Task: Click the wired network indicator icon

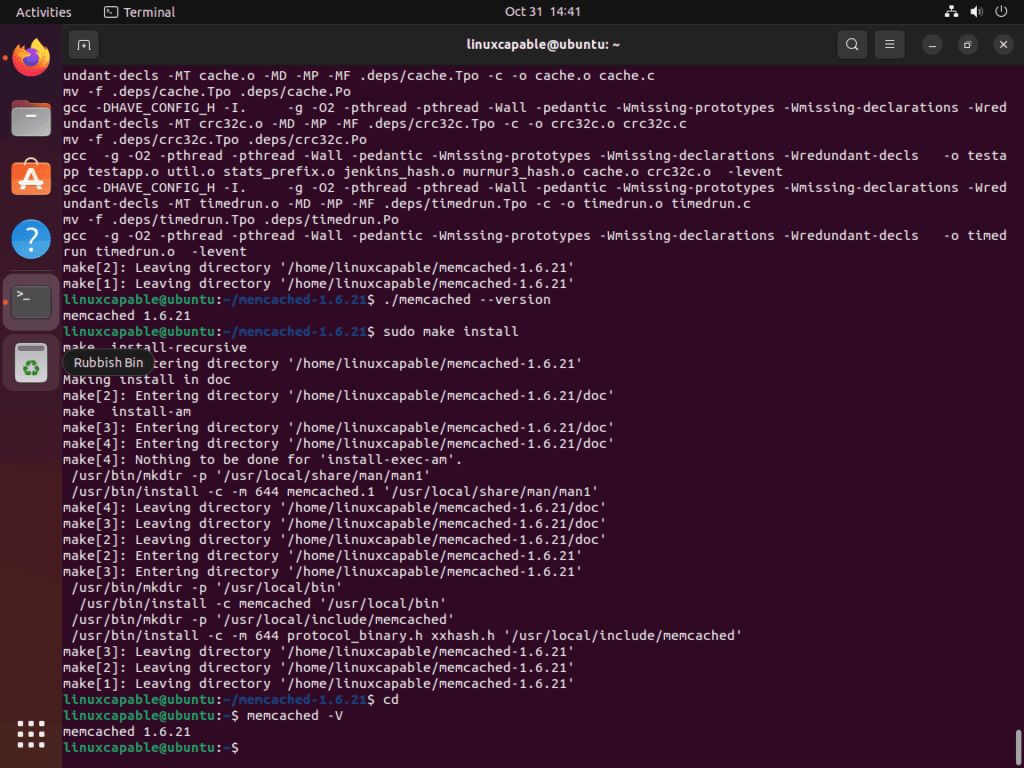Action: (x=951, y=12)
